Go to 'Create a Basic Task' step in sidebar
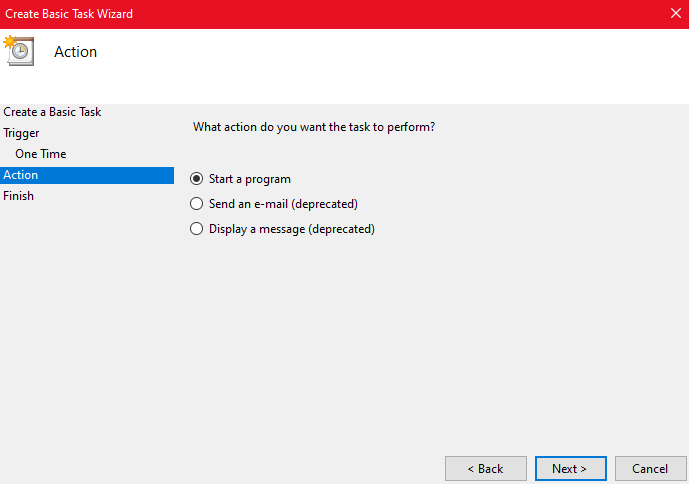 52,112
